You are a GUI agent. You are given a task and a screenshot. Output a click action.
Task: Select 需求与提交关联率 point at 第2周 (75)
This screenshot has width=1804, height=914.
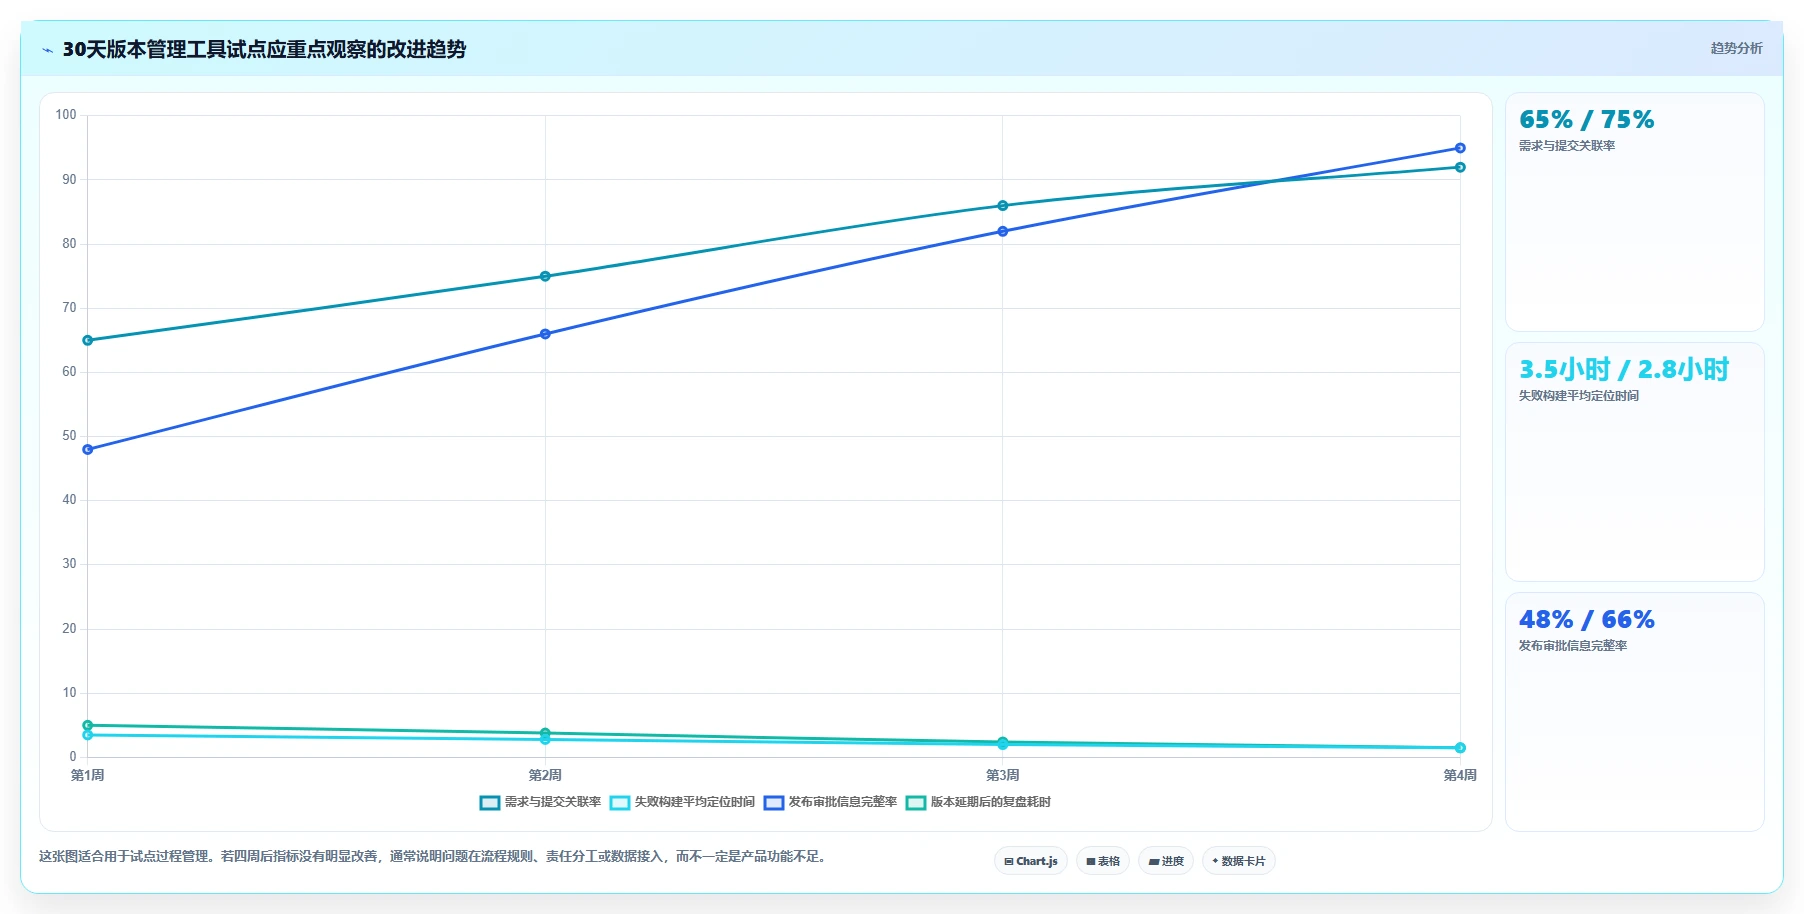coord(545,276)
